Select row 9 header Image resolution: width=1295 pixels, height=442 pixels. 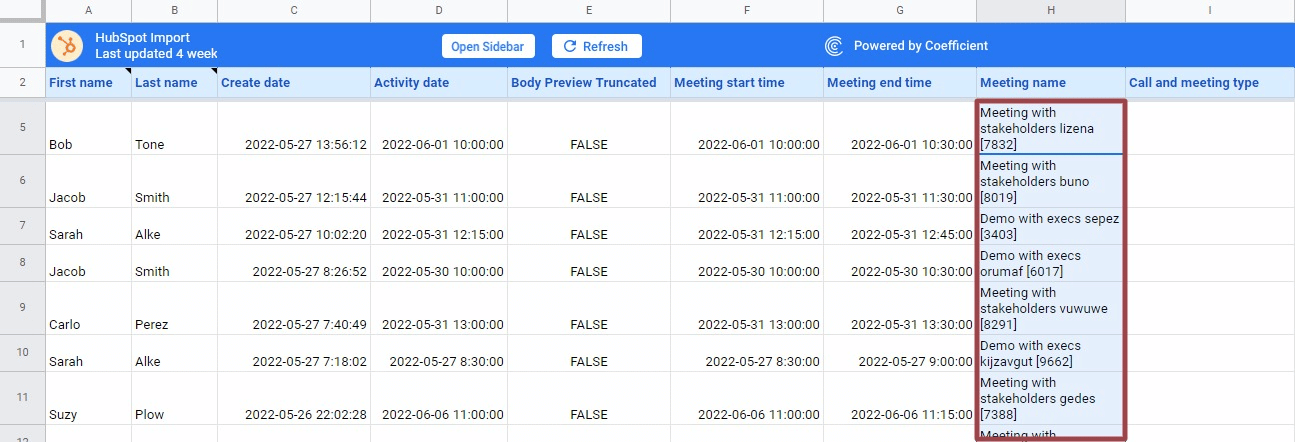(22, 308)
